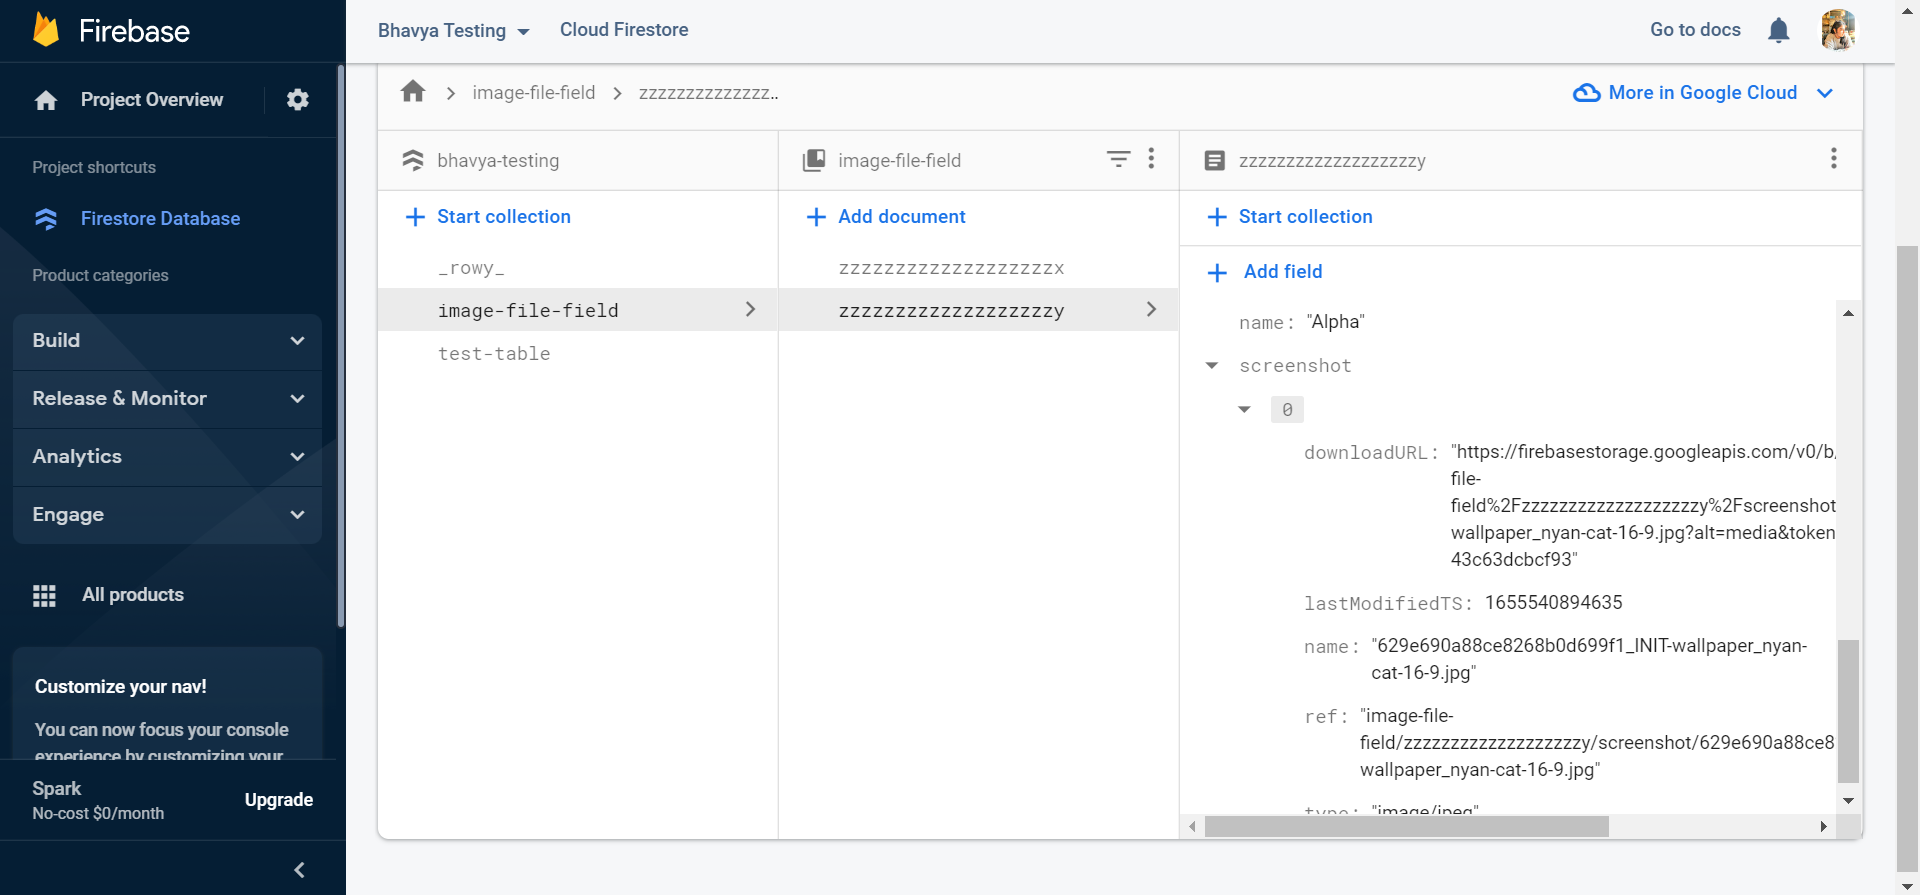Open the Bhavya Testing project dropdown
1920x895 pixels.
coord(453,31)
